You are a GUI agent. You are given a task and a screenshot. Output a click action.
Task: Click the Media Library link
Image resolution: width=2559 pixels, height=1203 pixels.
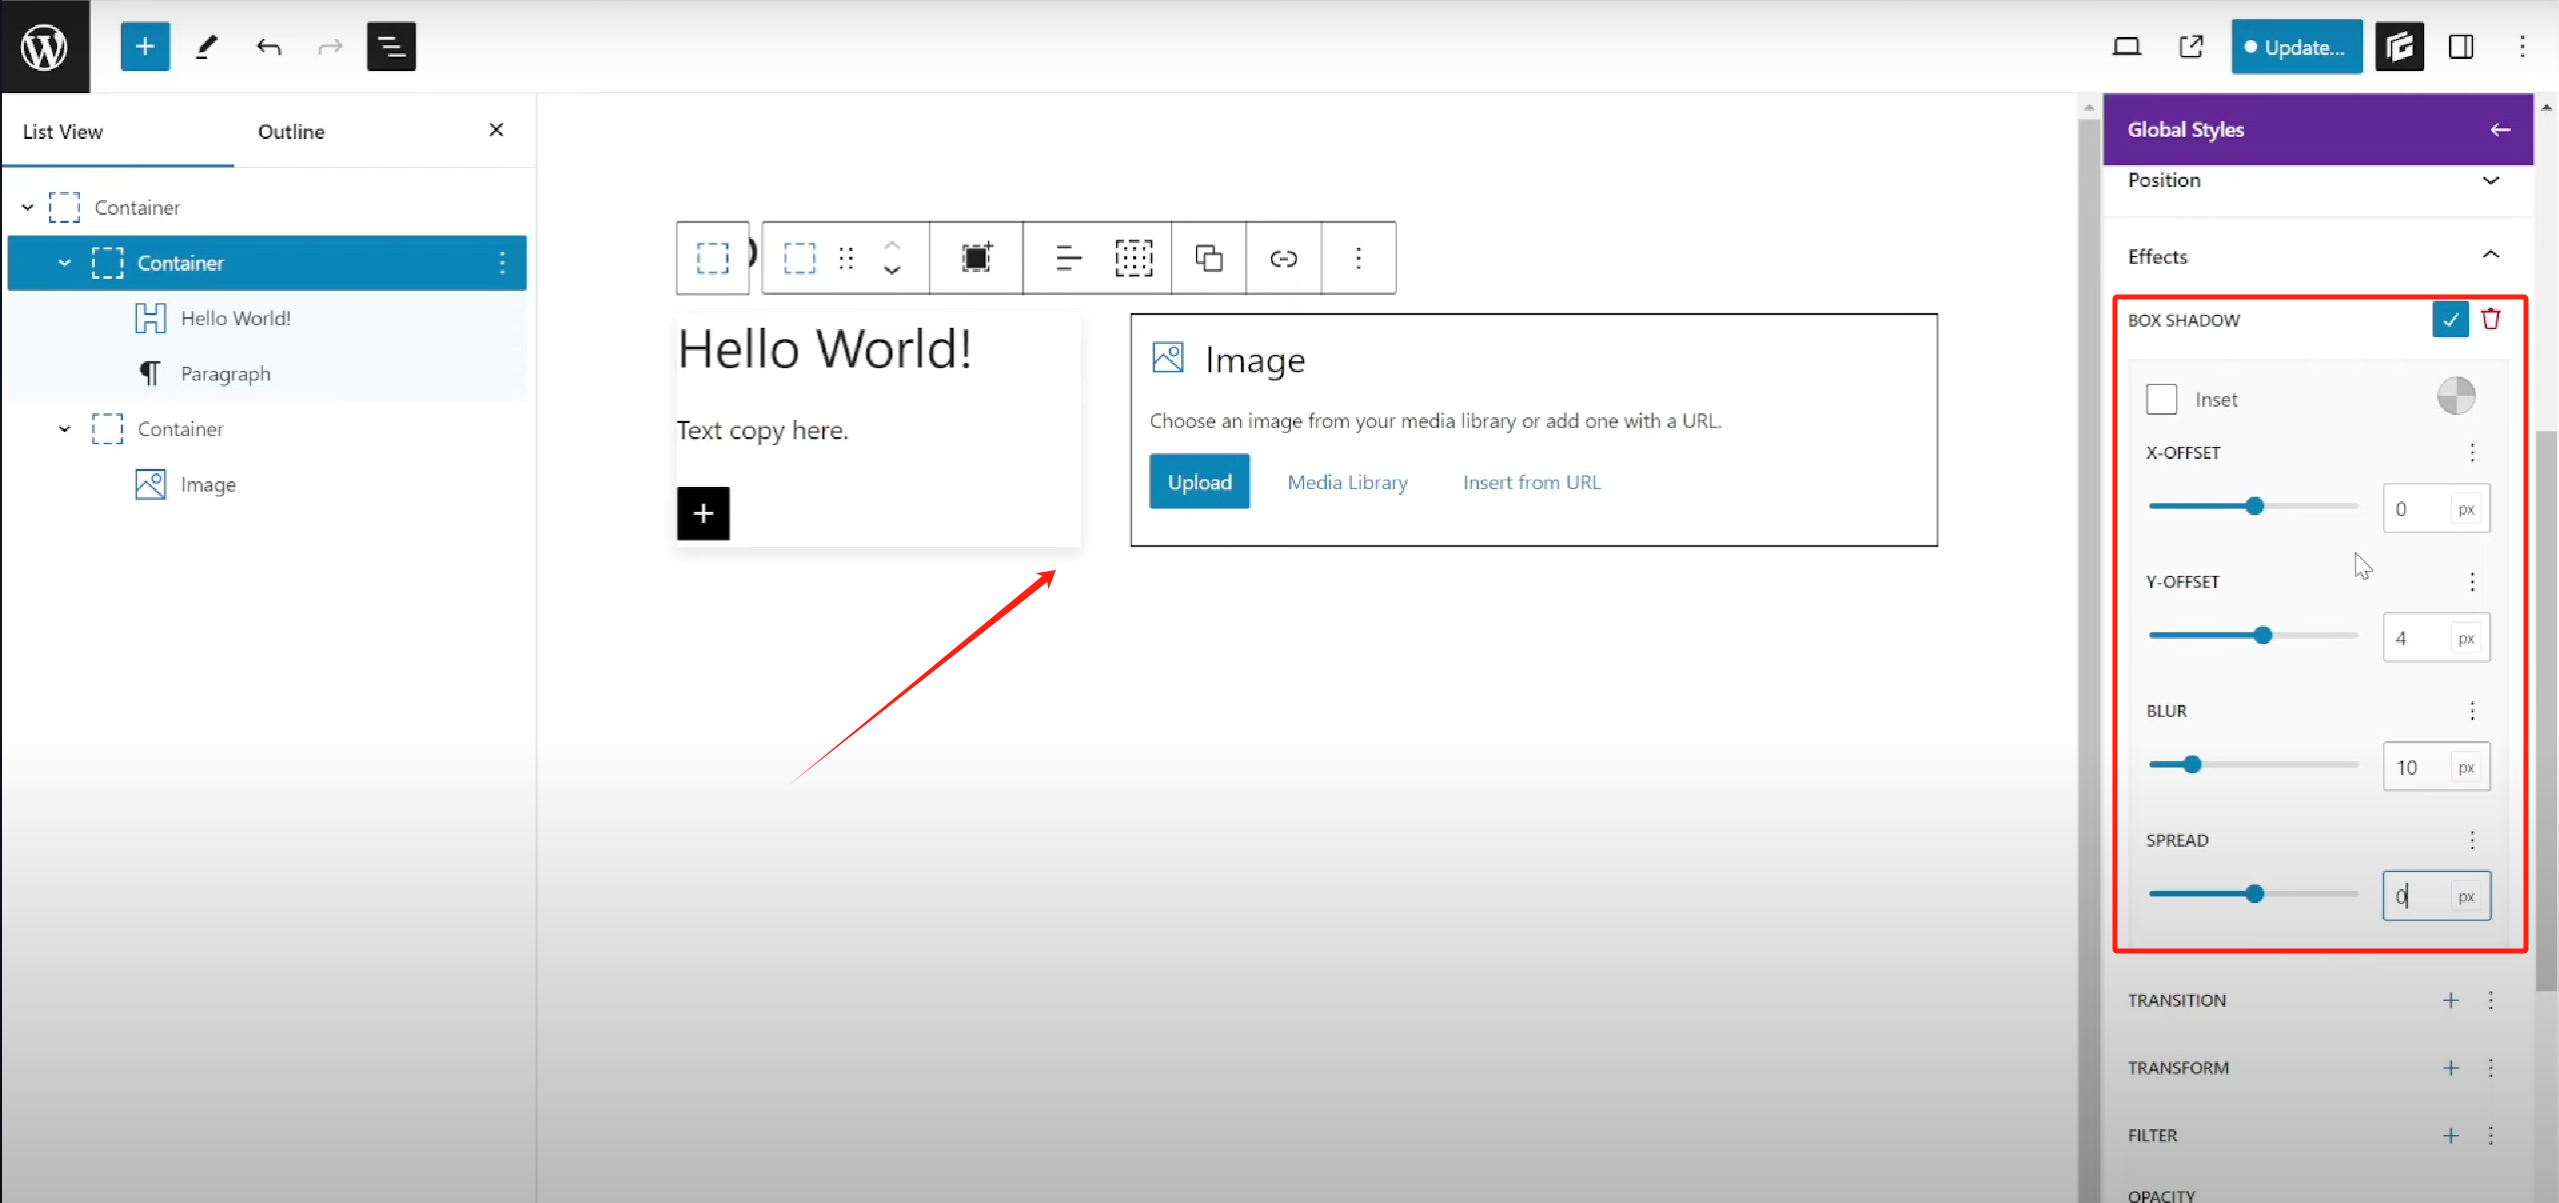(1347, 482)
